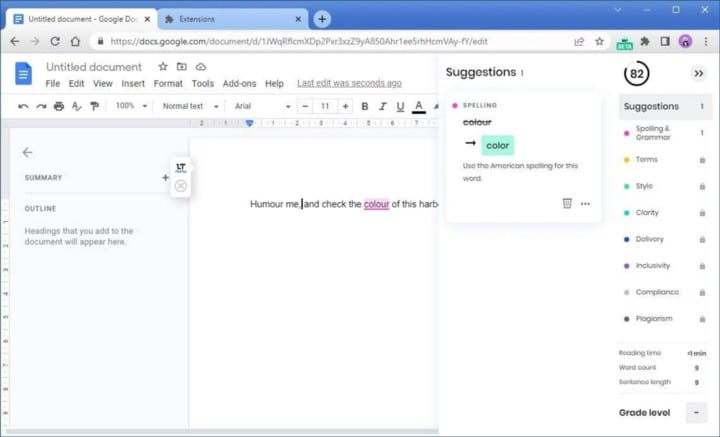Select the locked Terms category
The image size is (720, 437).
tap(665, 160)
